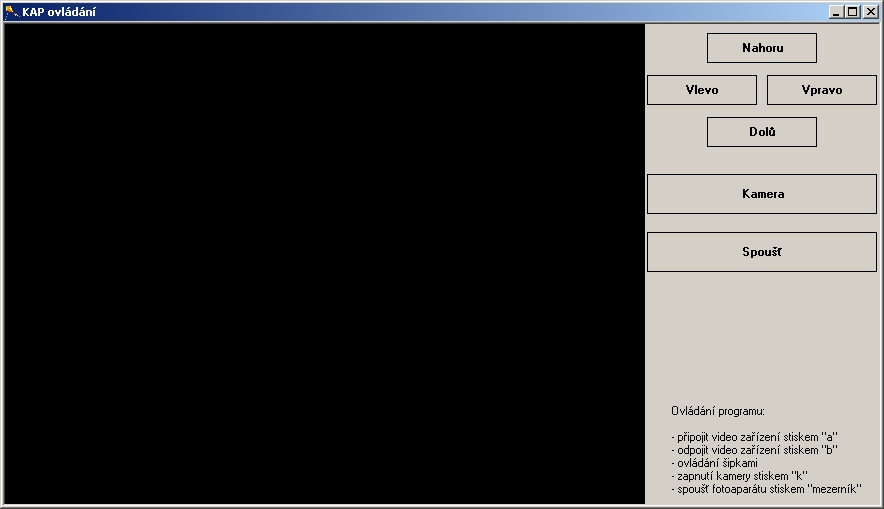This screenshot has width=884, height=509.
Task: Click the "Ovládání programu:" heading text
Action: click(x=717, y=411)
